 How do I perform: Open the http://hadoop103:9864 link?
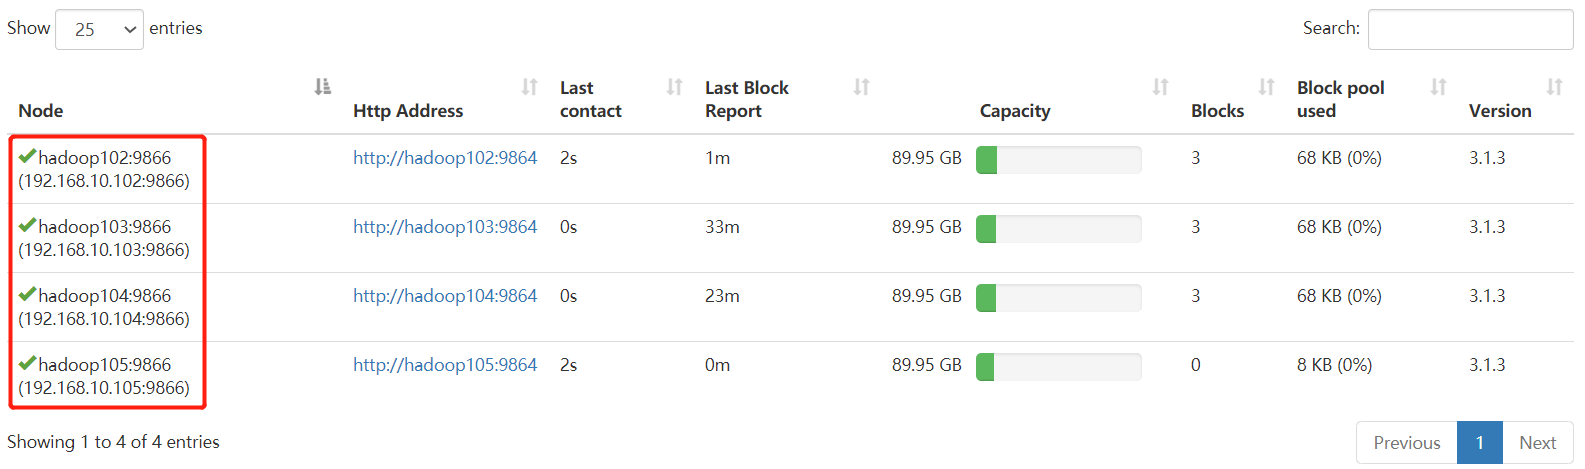445,227
